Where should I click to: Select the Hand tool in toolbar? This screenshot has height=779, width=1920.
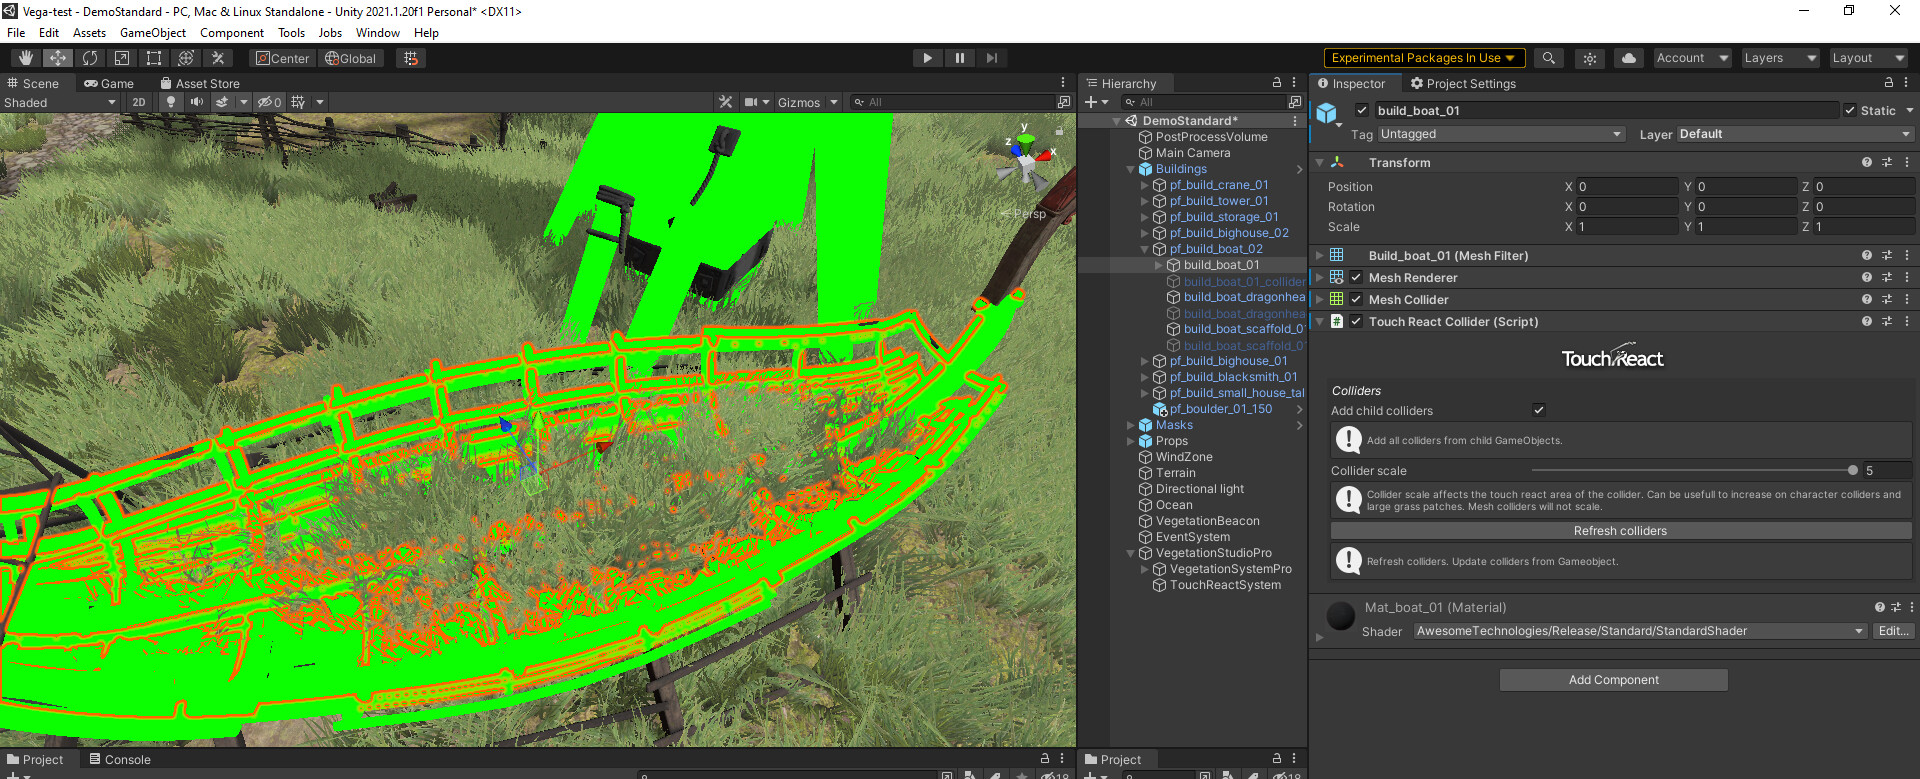(26, 58)
